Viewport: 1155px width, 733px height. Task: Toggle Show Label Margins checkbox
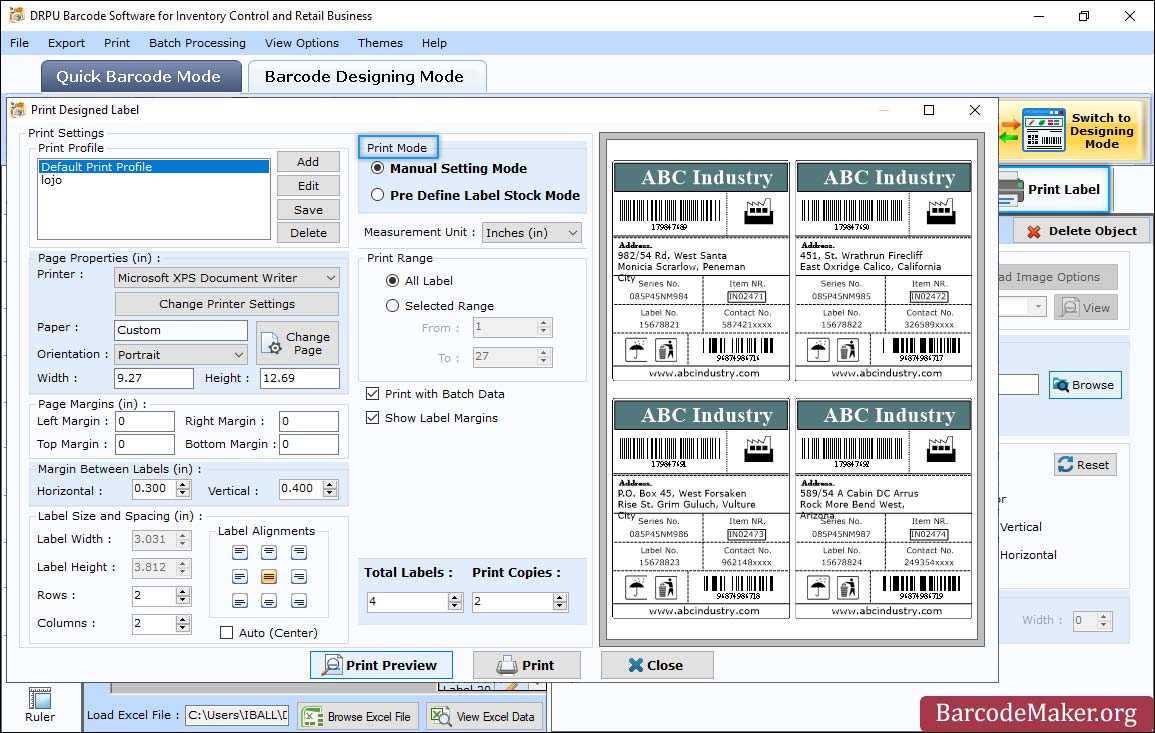coord(373,418)
